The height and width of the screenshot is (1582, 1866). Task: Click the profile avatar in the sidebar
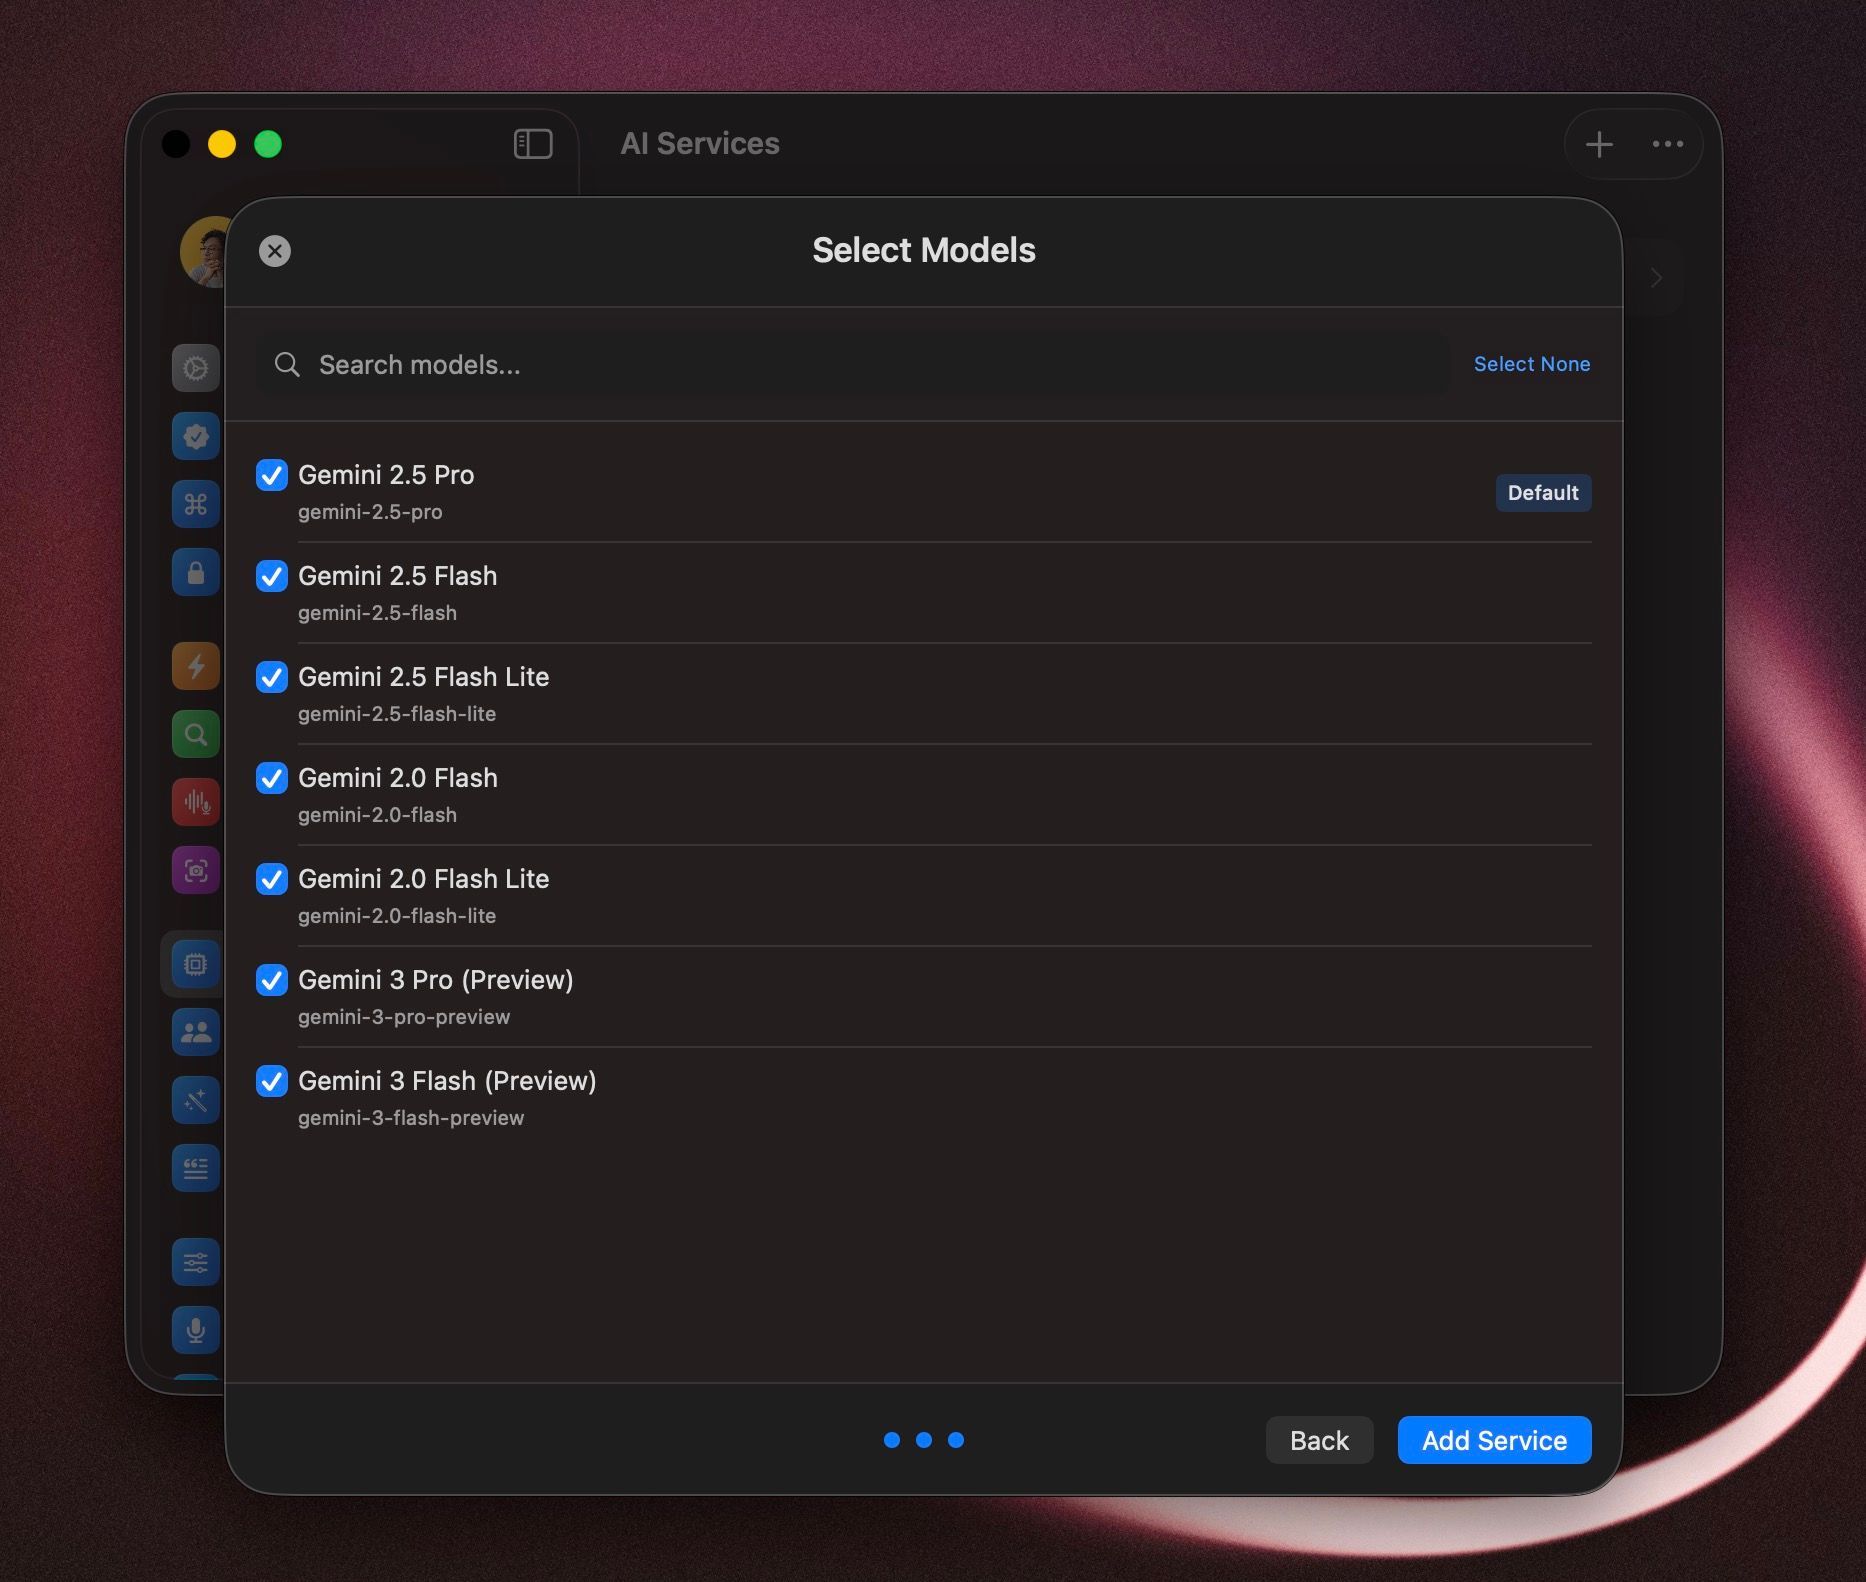pos(204,252)
